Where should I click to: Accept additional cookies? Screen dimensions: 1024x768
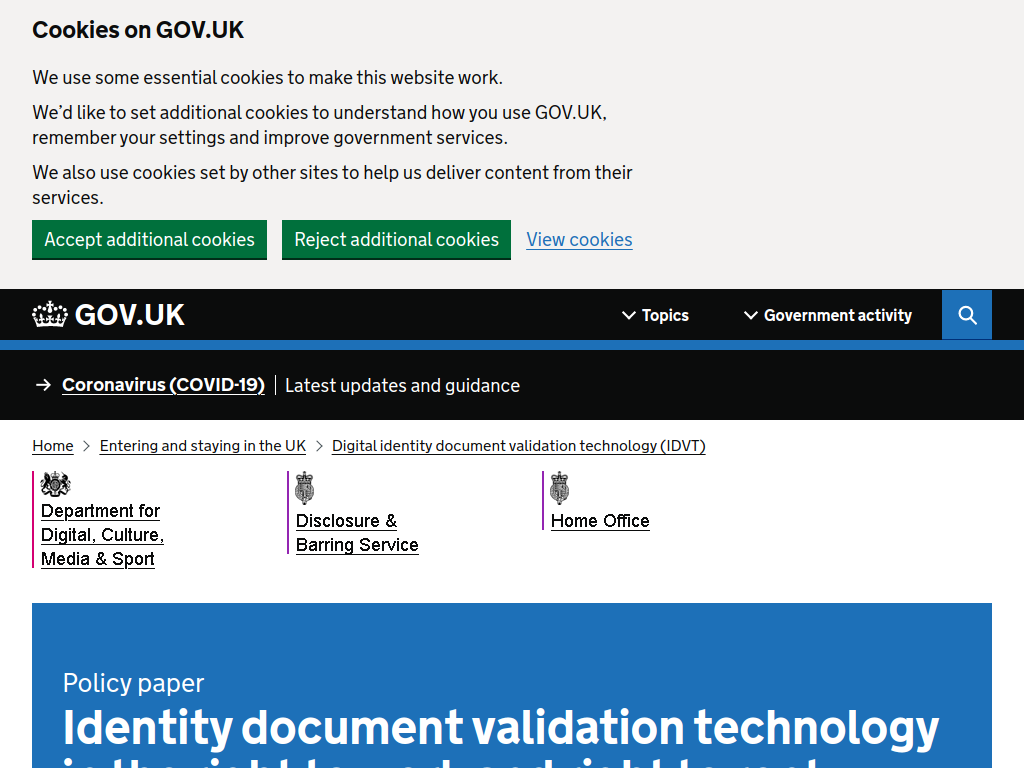point(150,240)
